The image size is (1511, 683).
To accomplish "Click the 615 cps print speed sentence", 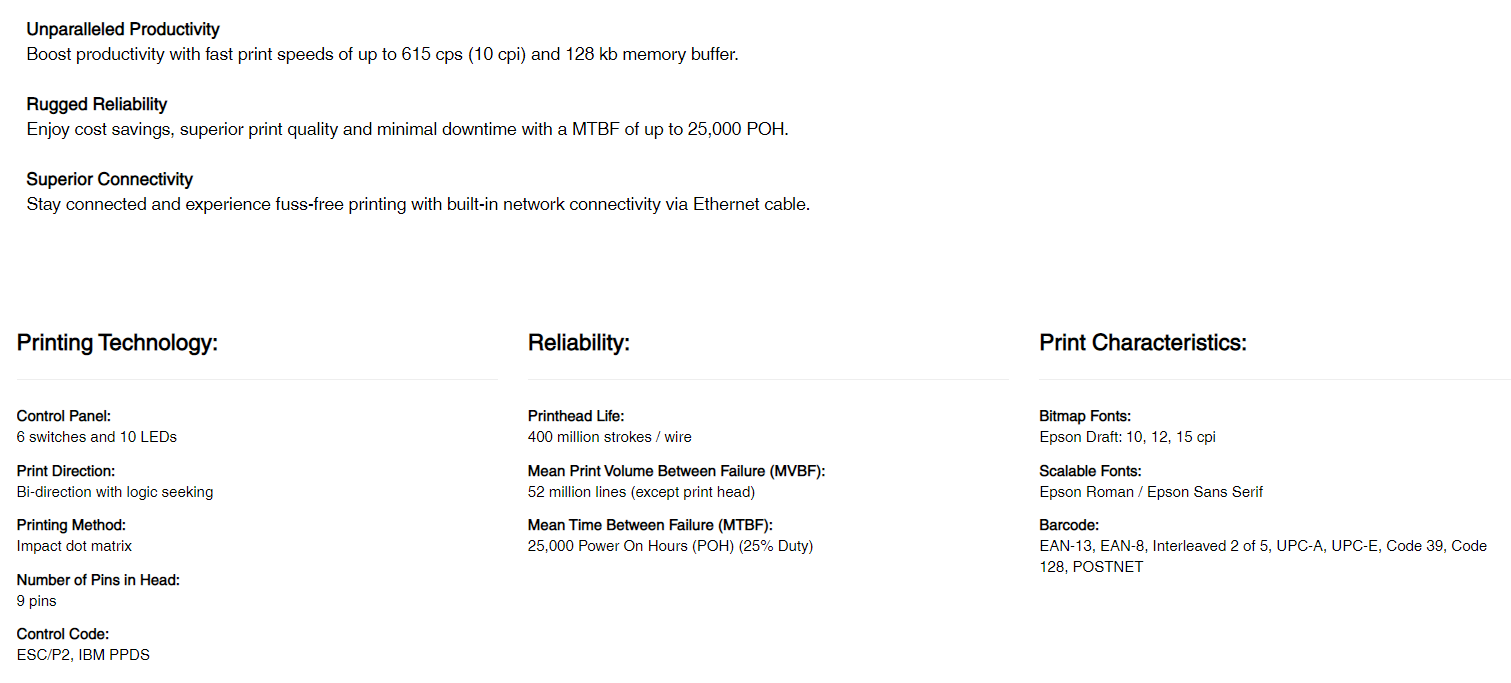I will pos(382,54).
